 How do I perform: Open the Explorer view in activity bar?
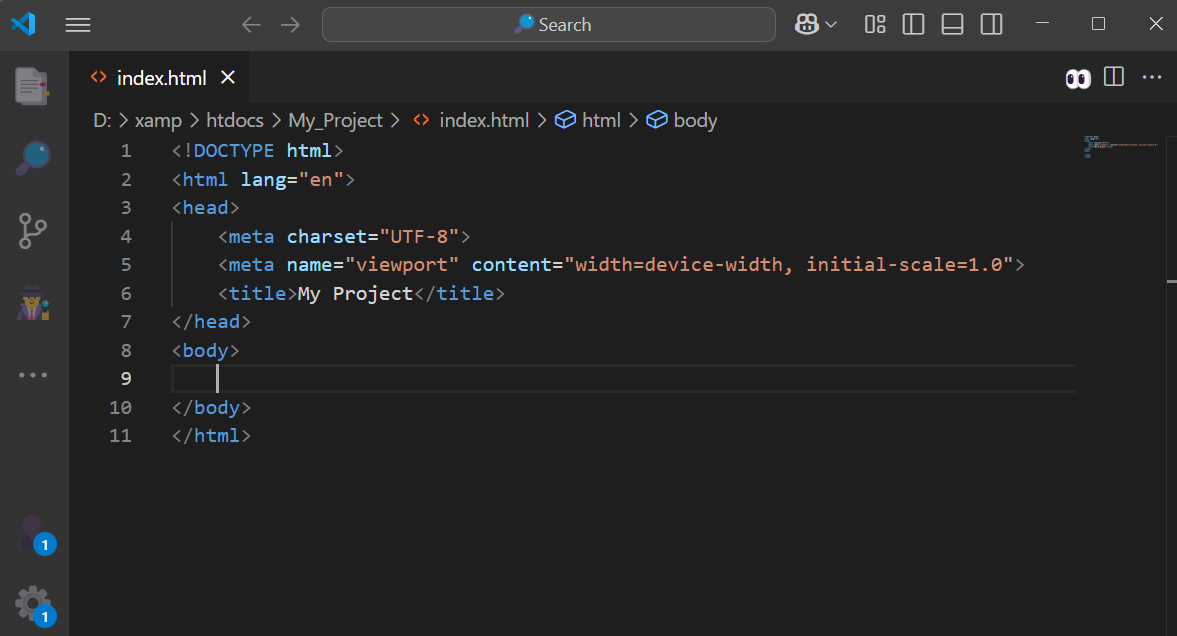coord(33,86)
